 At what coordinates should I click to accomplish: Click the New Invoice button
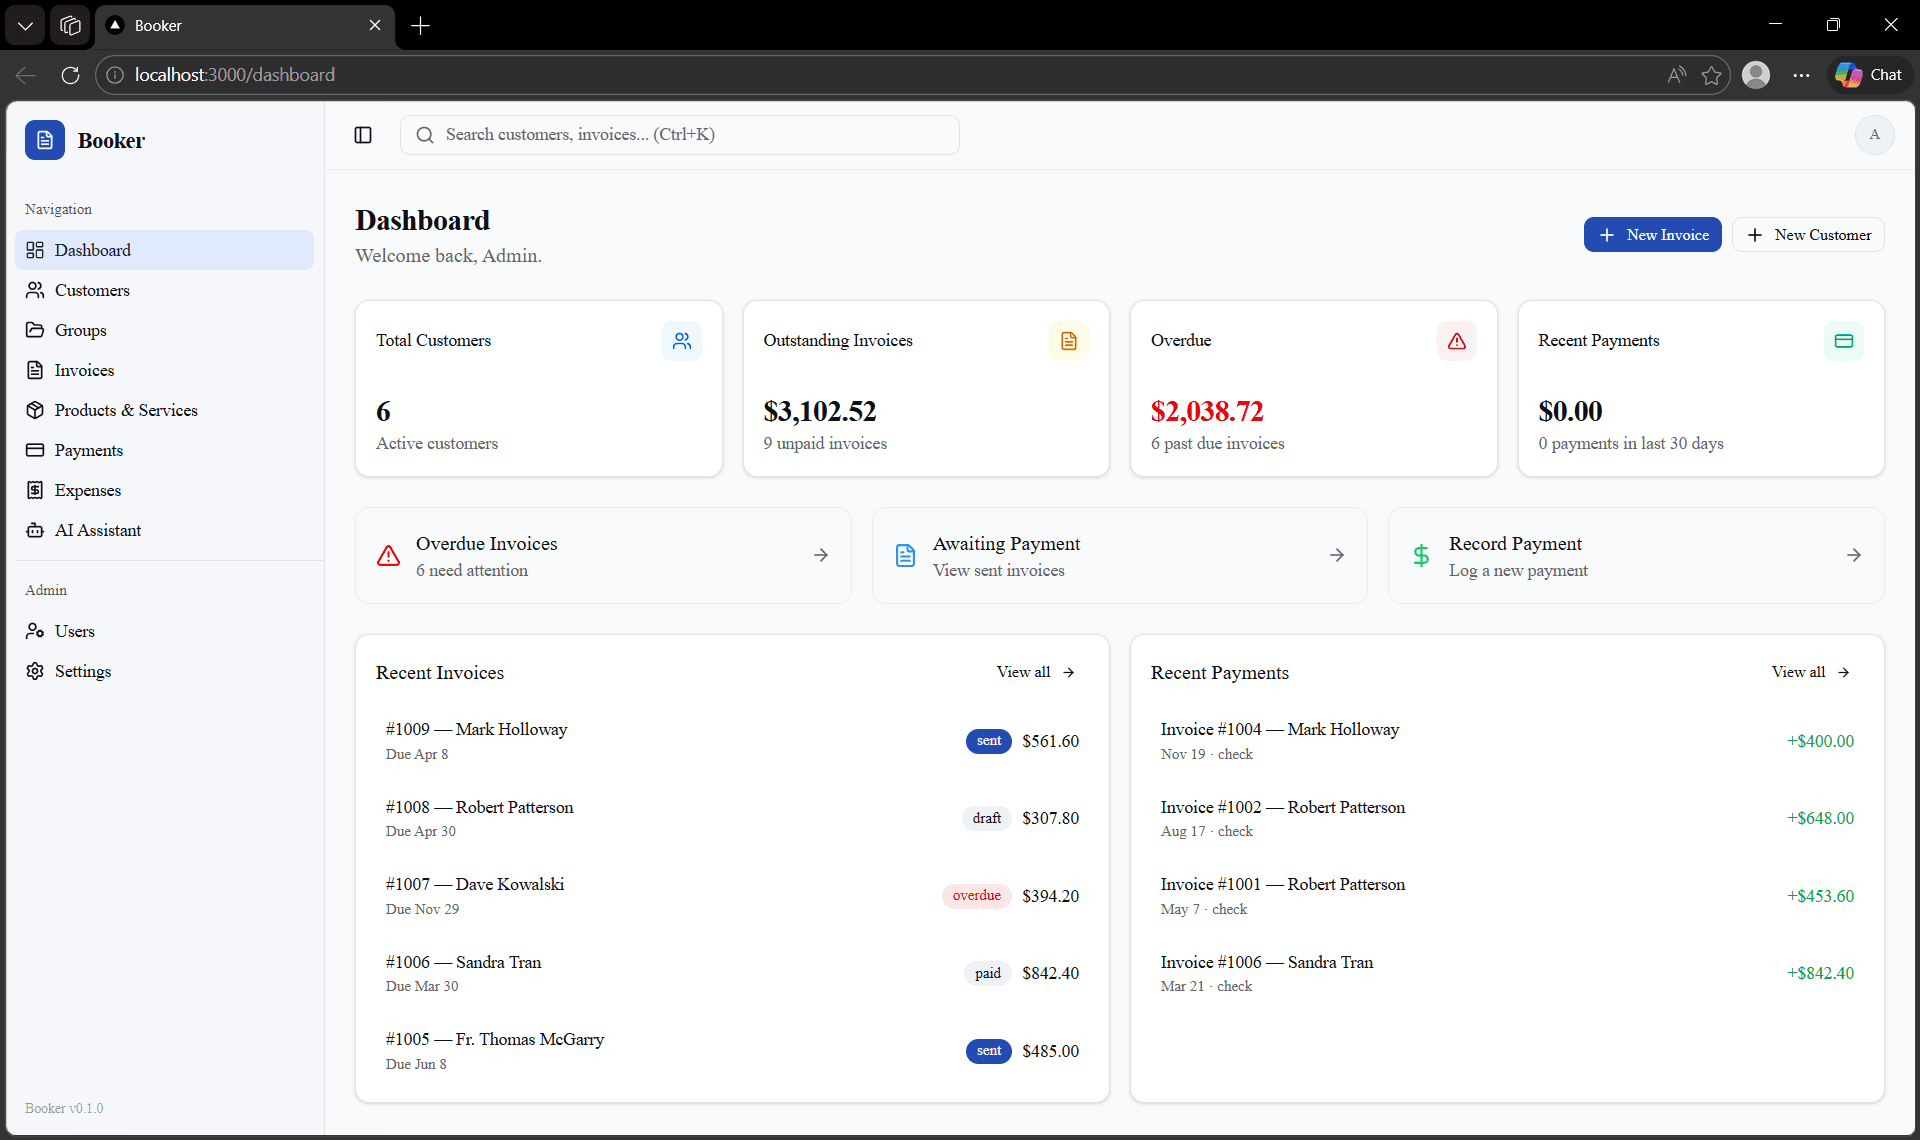pos(1653,234)
